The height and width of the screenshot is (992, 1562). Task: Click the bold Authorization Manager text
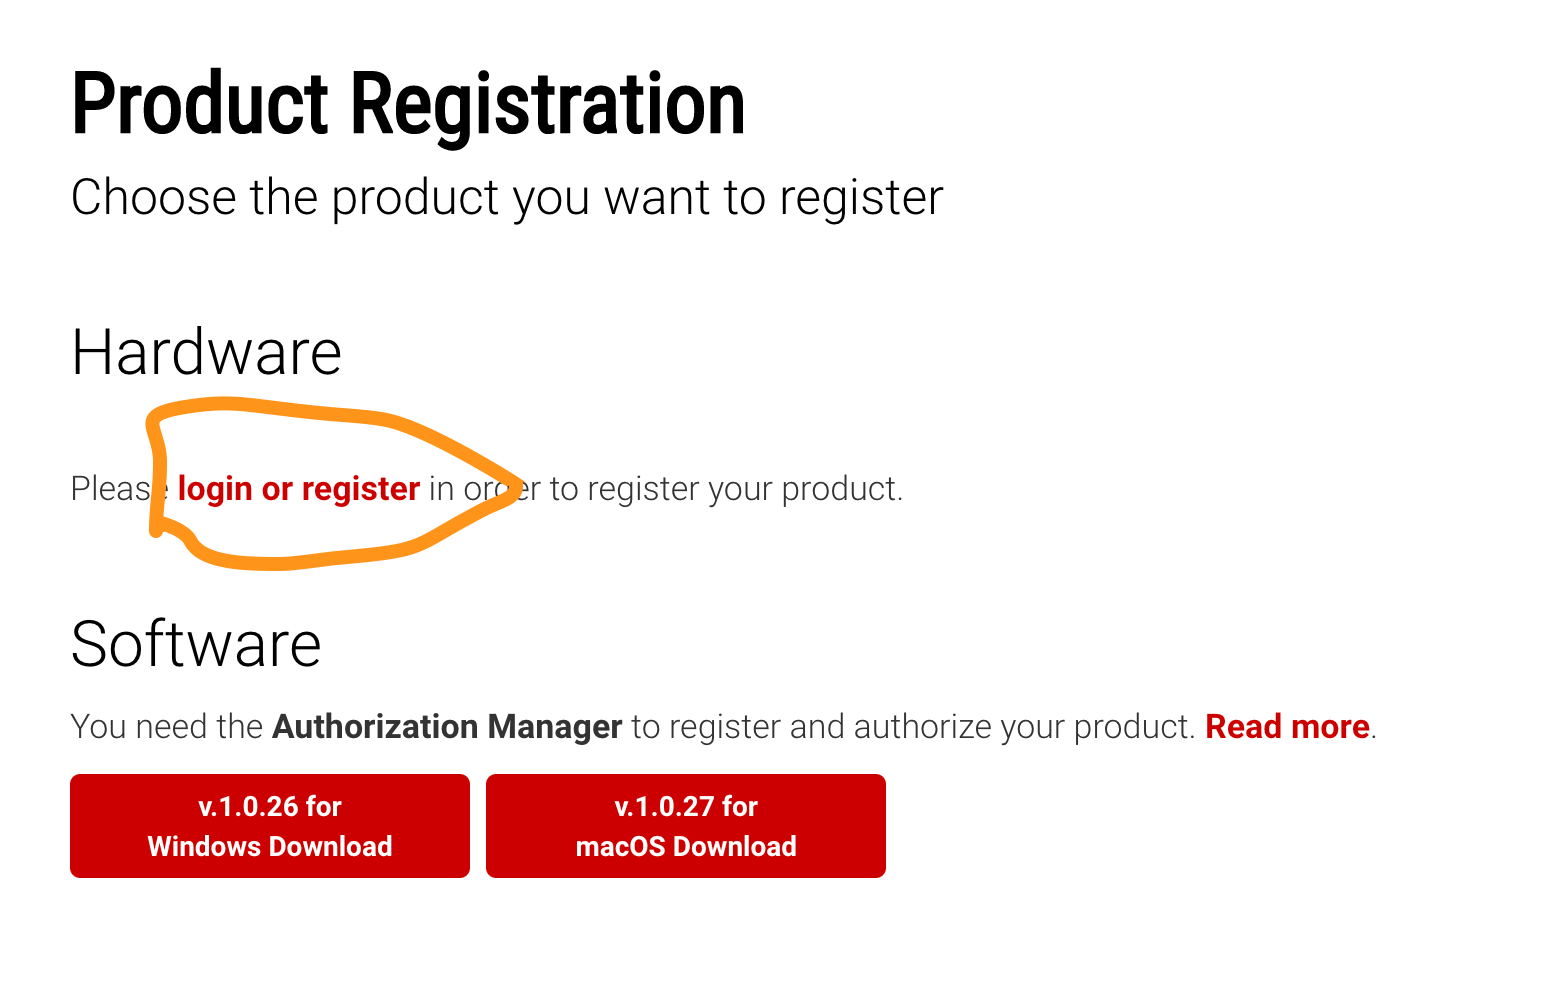pyautogui.click(x=447, y=726)
